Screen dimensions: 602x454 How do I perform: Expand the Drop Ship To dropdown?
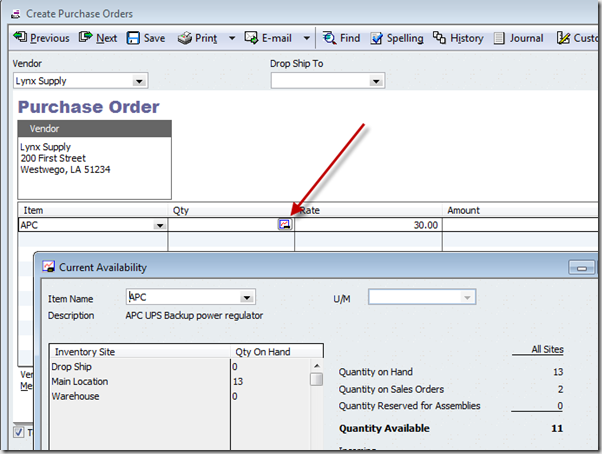coord(376,81)
